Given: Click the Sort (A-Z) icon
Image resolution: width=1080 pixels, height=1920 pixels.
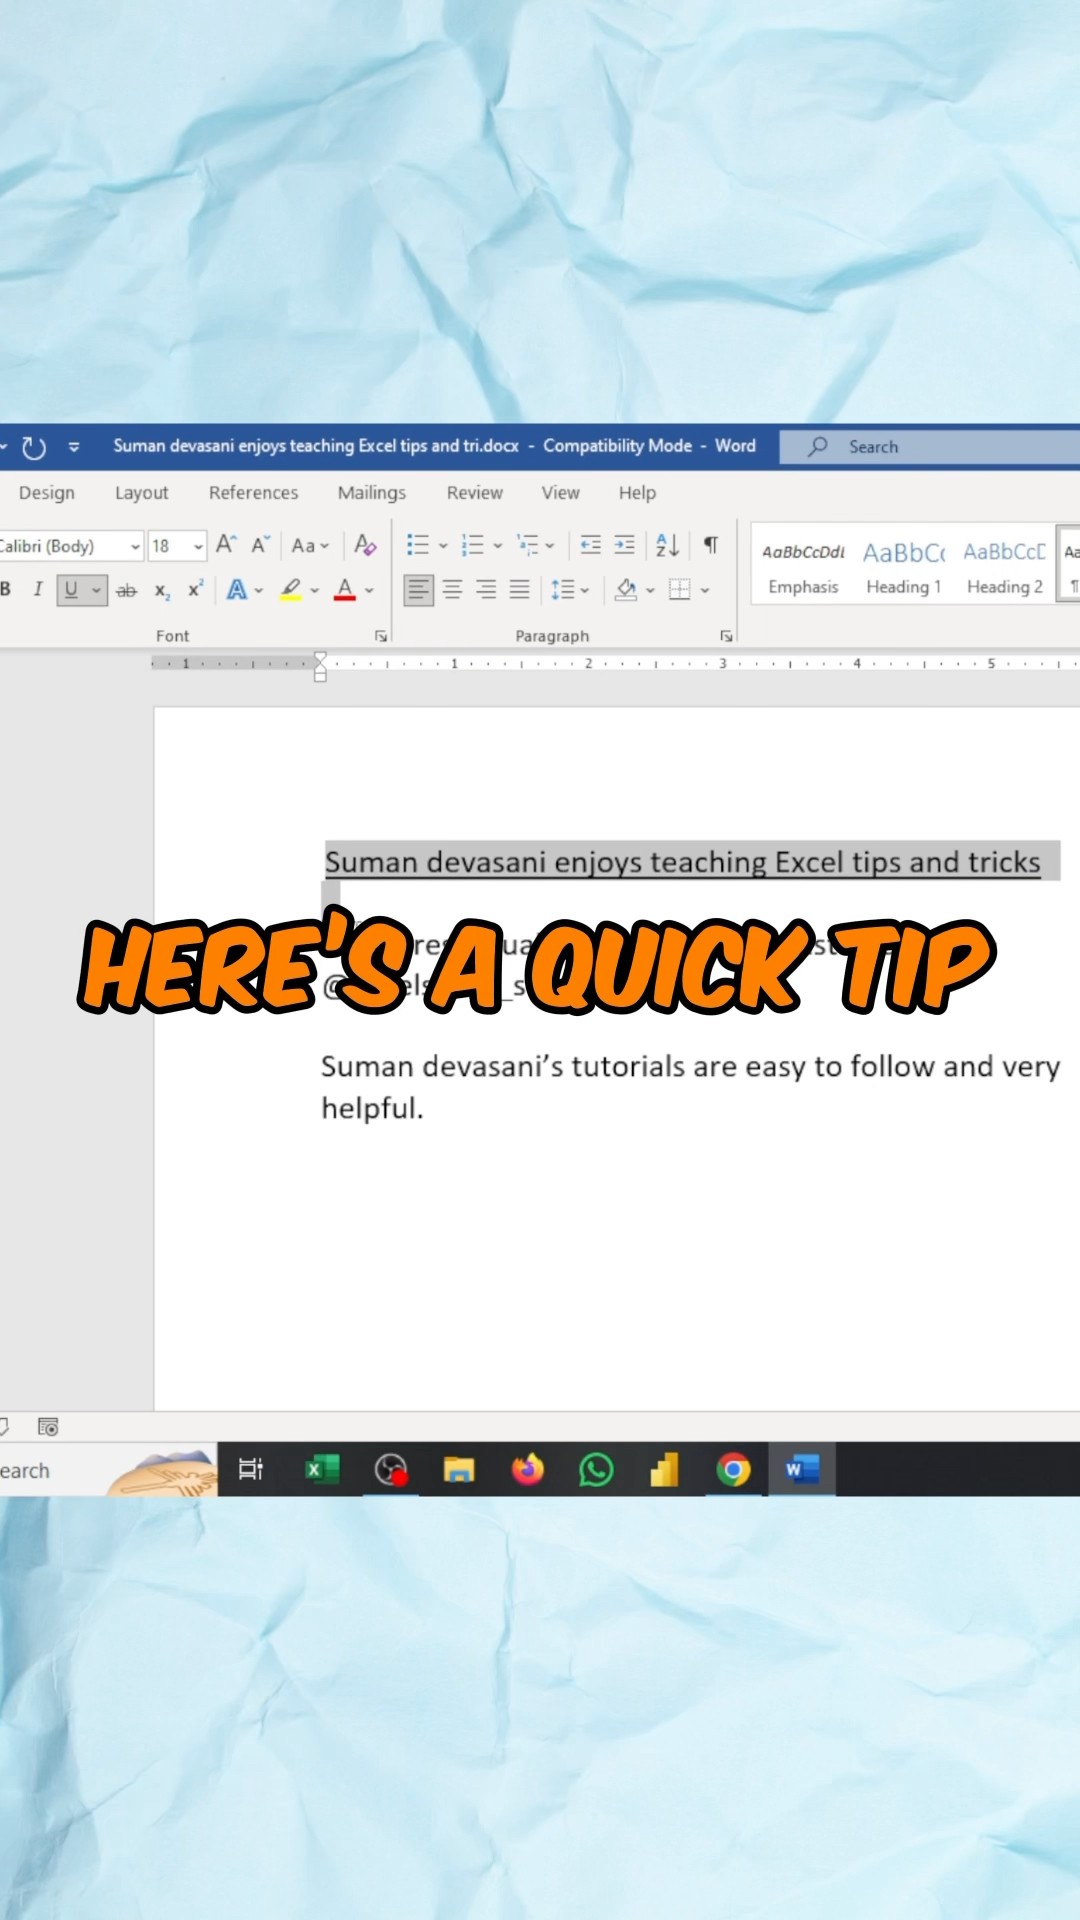Looking at the screenshot, I should [667, 545].
